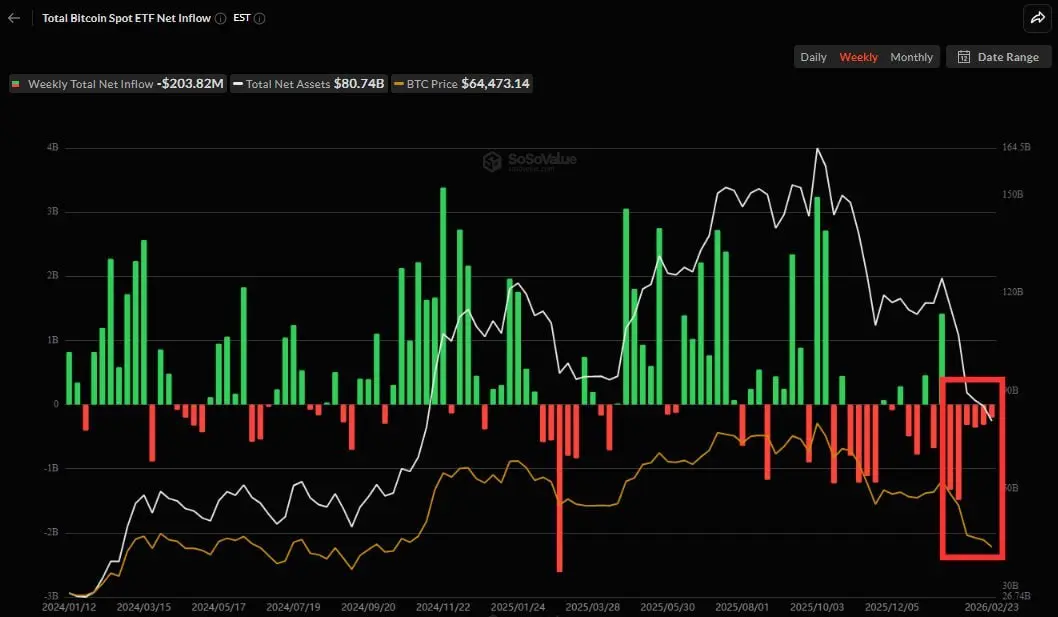Click the 2B left axis label
The image size is (1058, 617).
click(x=53, y=275)
